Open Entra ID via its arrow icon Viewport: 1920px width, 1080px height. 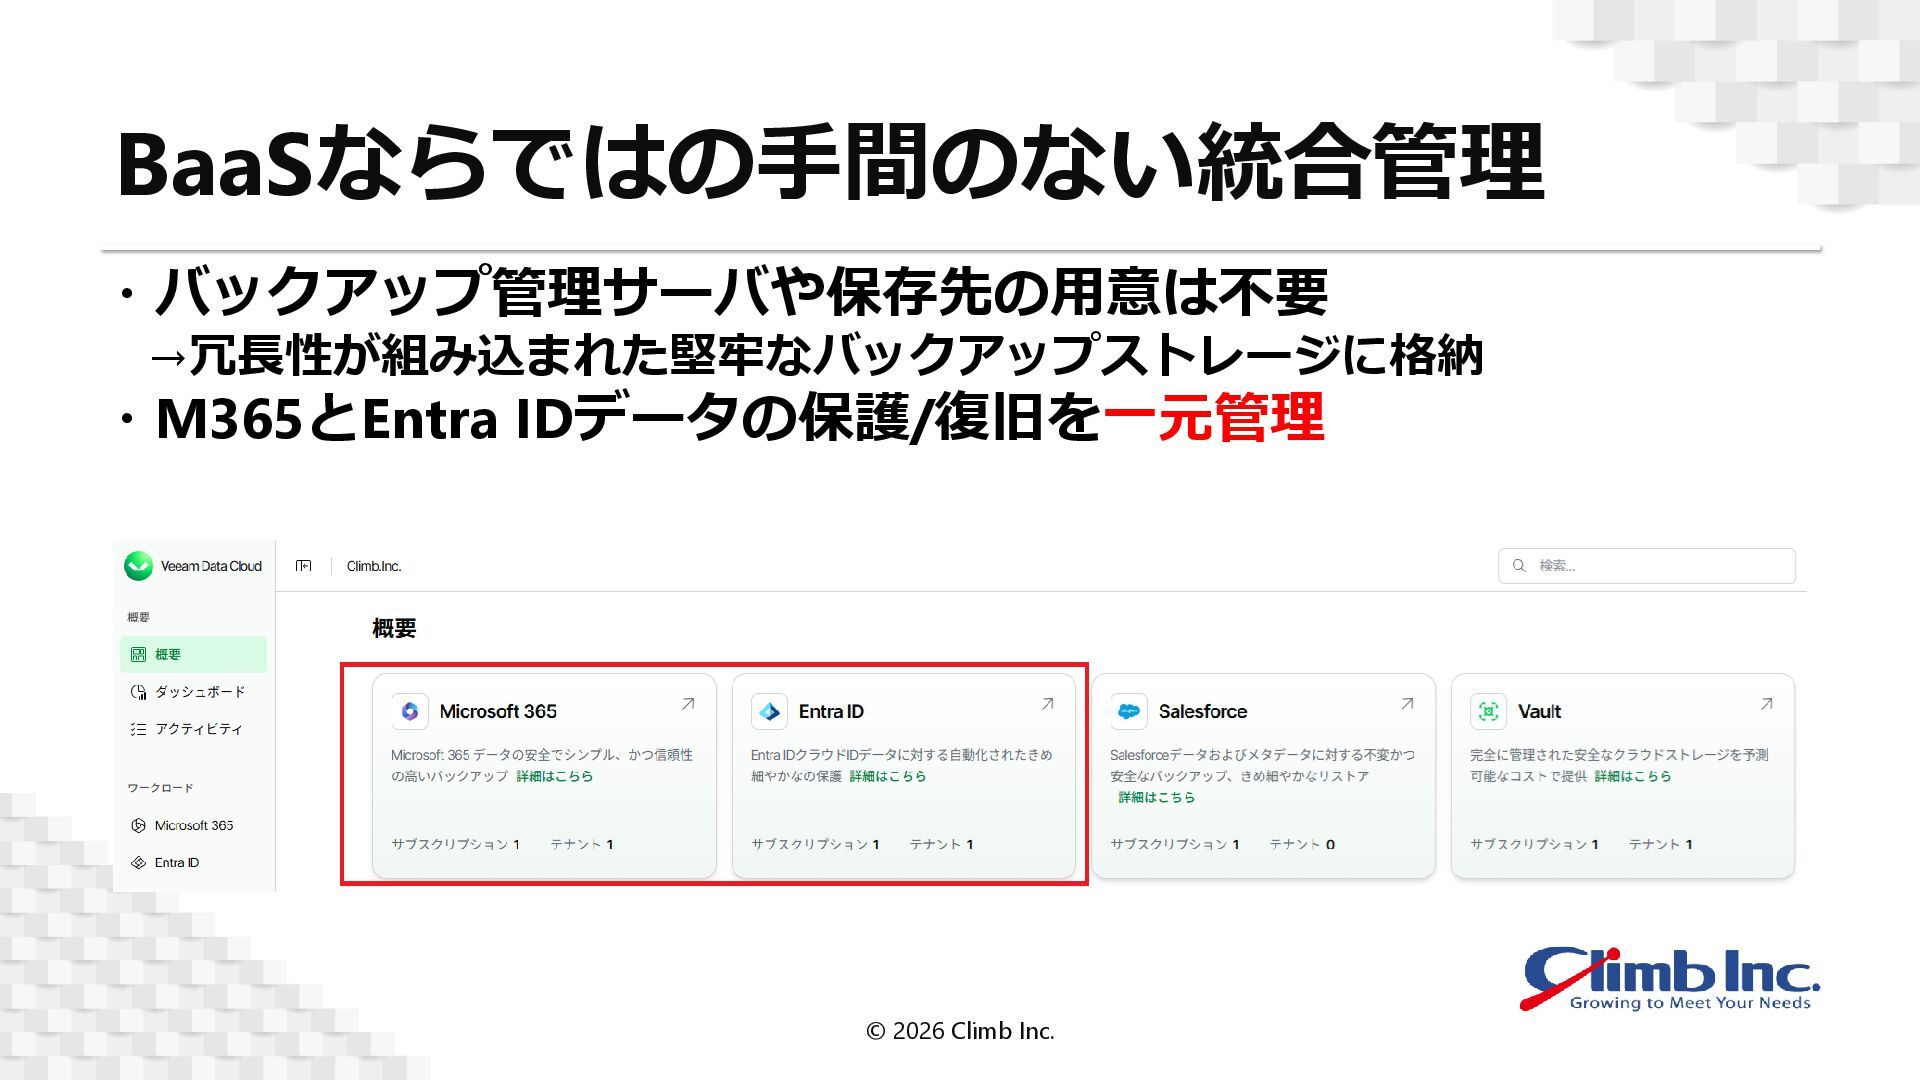coord(1047,704)
